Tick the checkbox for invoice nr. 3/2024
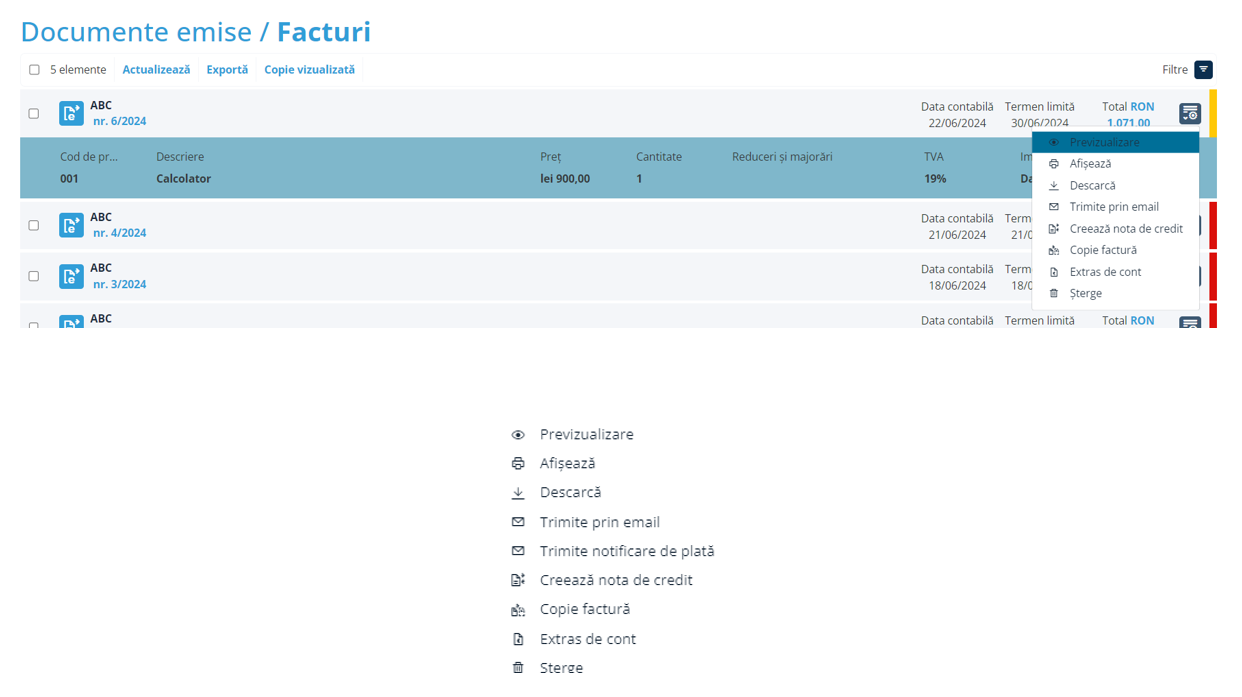 [x=34, y=276]
